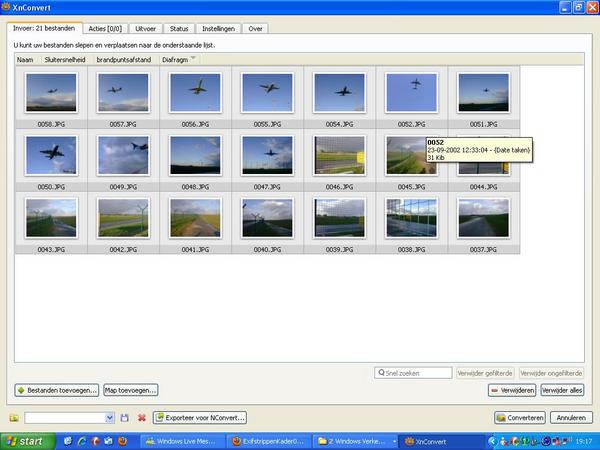Click Verwijder alles button
Image resolution: width=600 pixels, height=450 pixels.
pyautogui.click(x=561, y=390)
